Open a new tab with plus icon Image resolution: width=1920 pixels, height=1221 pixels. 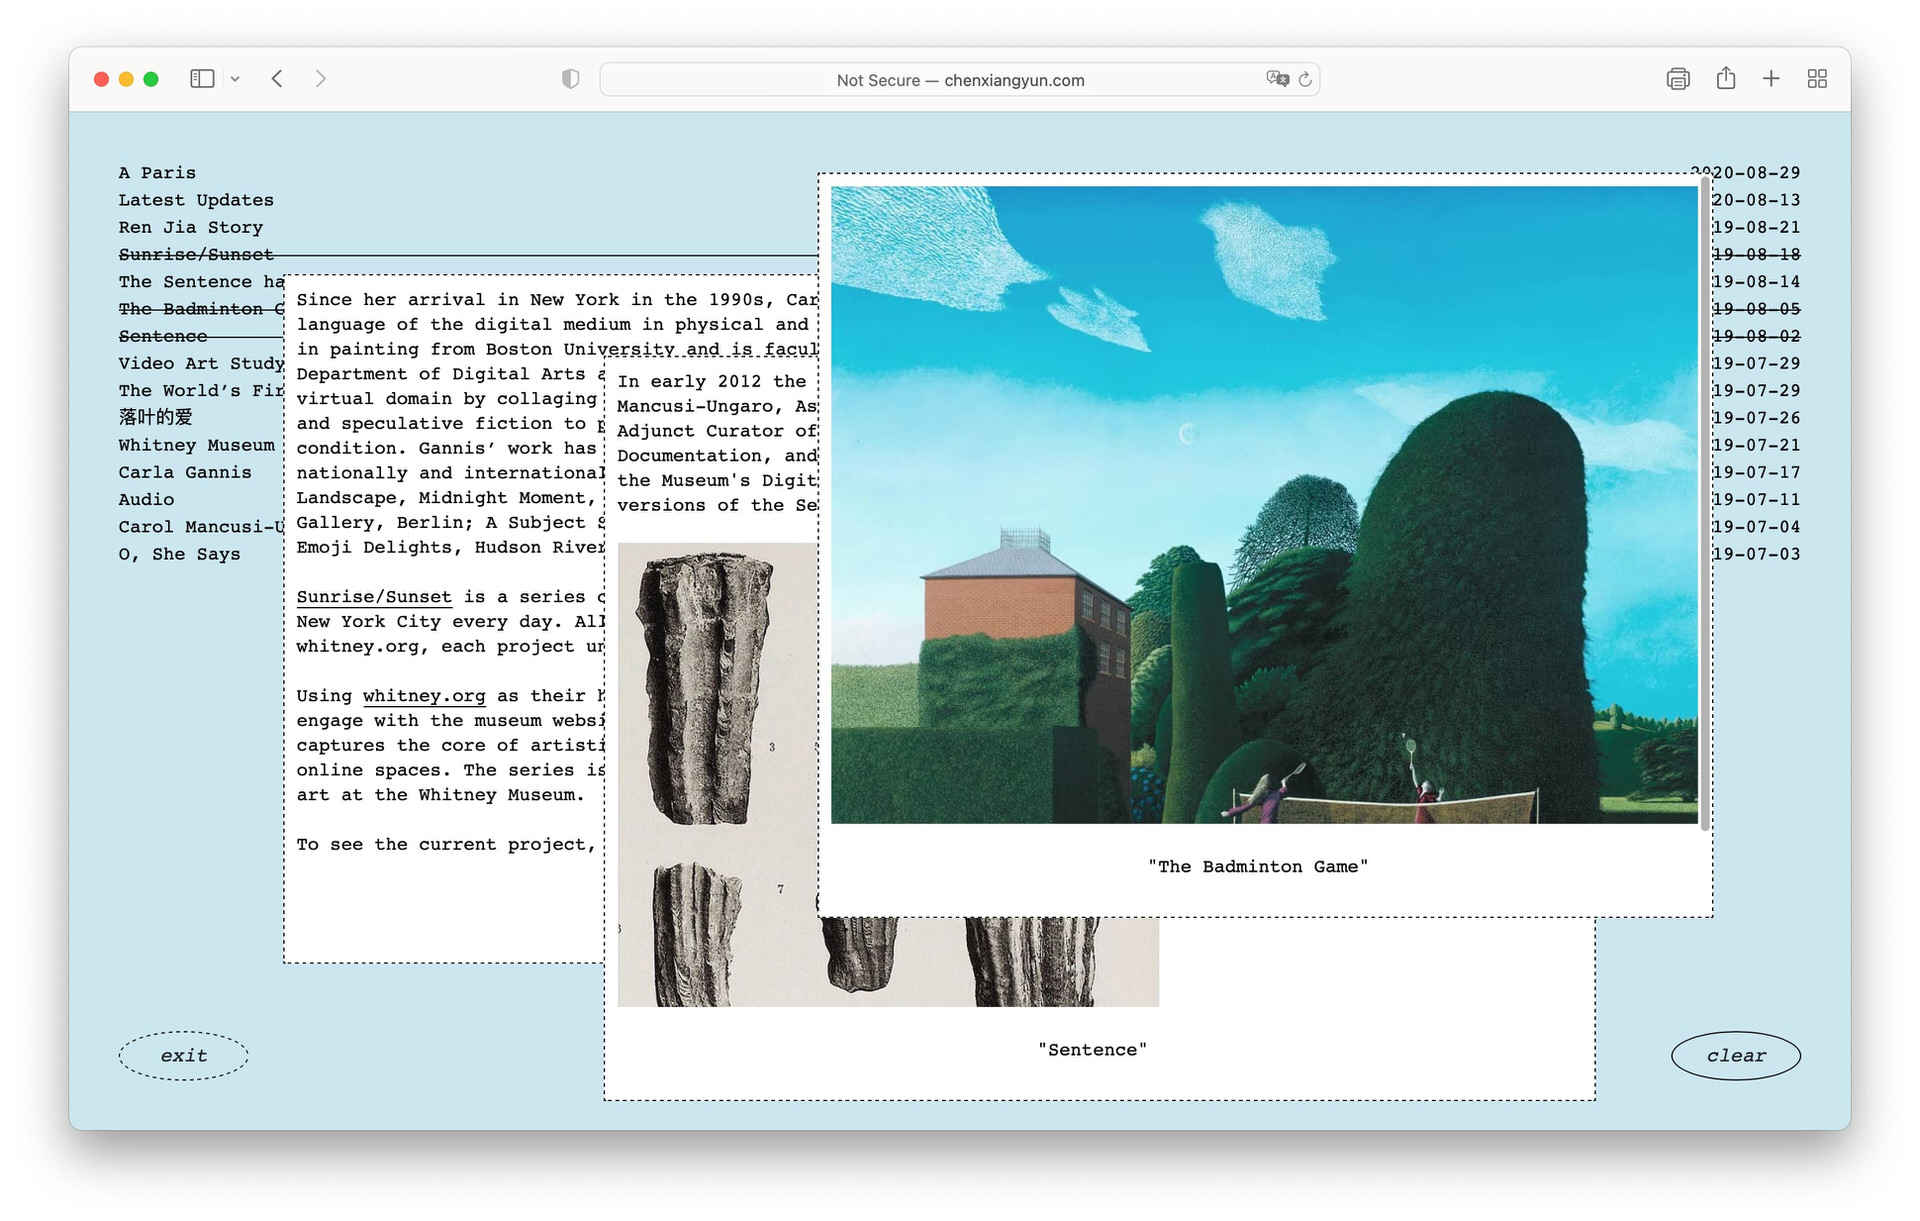pos(1770,79)
